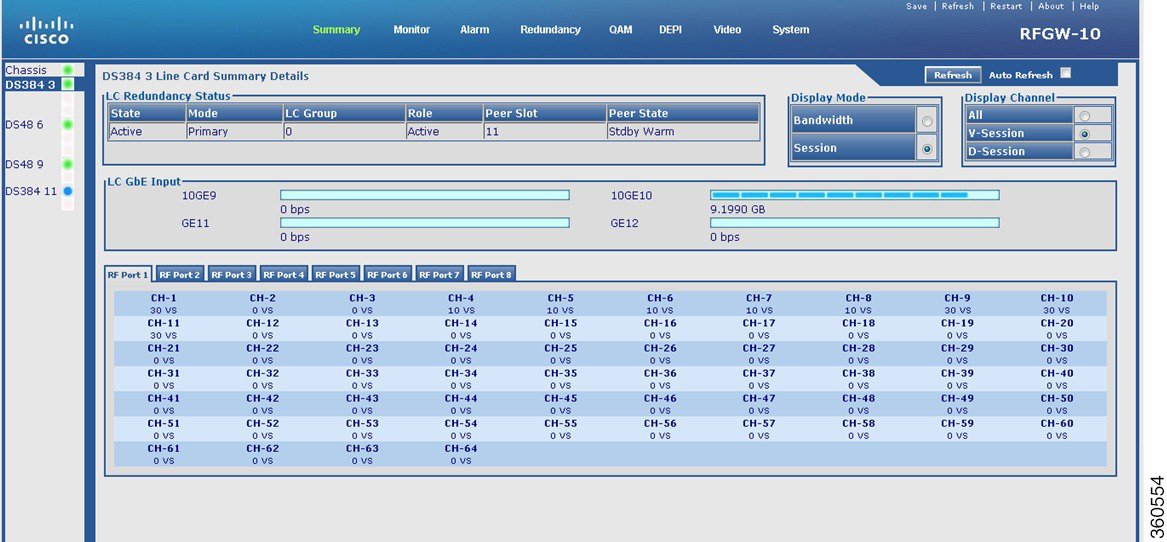Click channel CH-9
1167x542 pixels.
click(x=957, y=299)
